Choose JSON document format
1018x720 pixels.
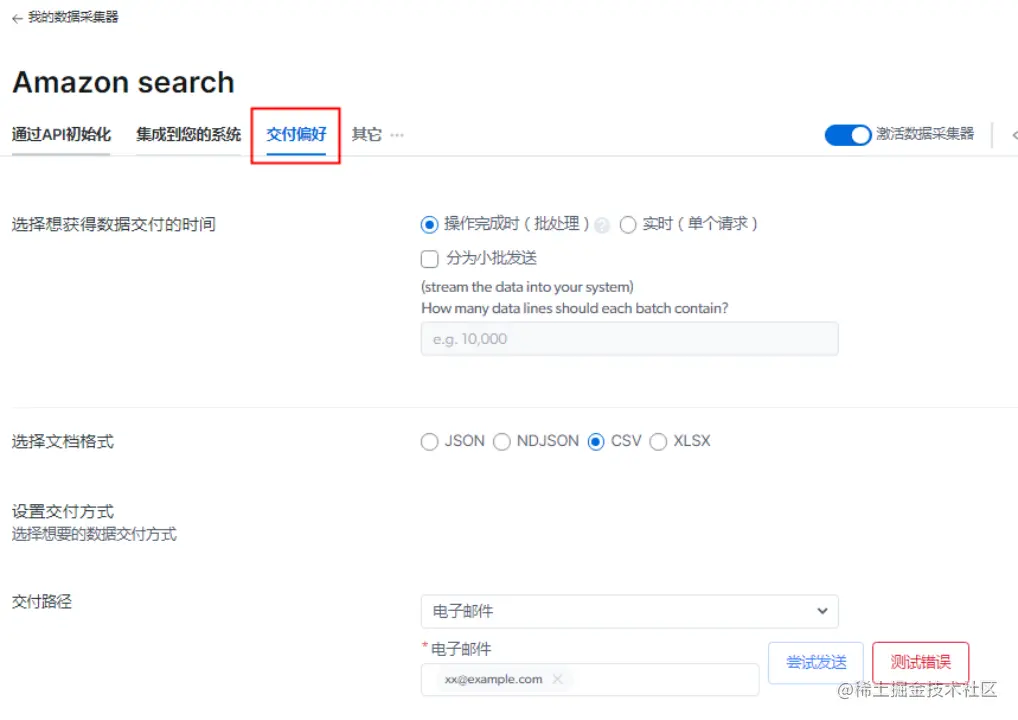tap(429, 441)
